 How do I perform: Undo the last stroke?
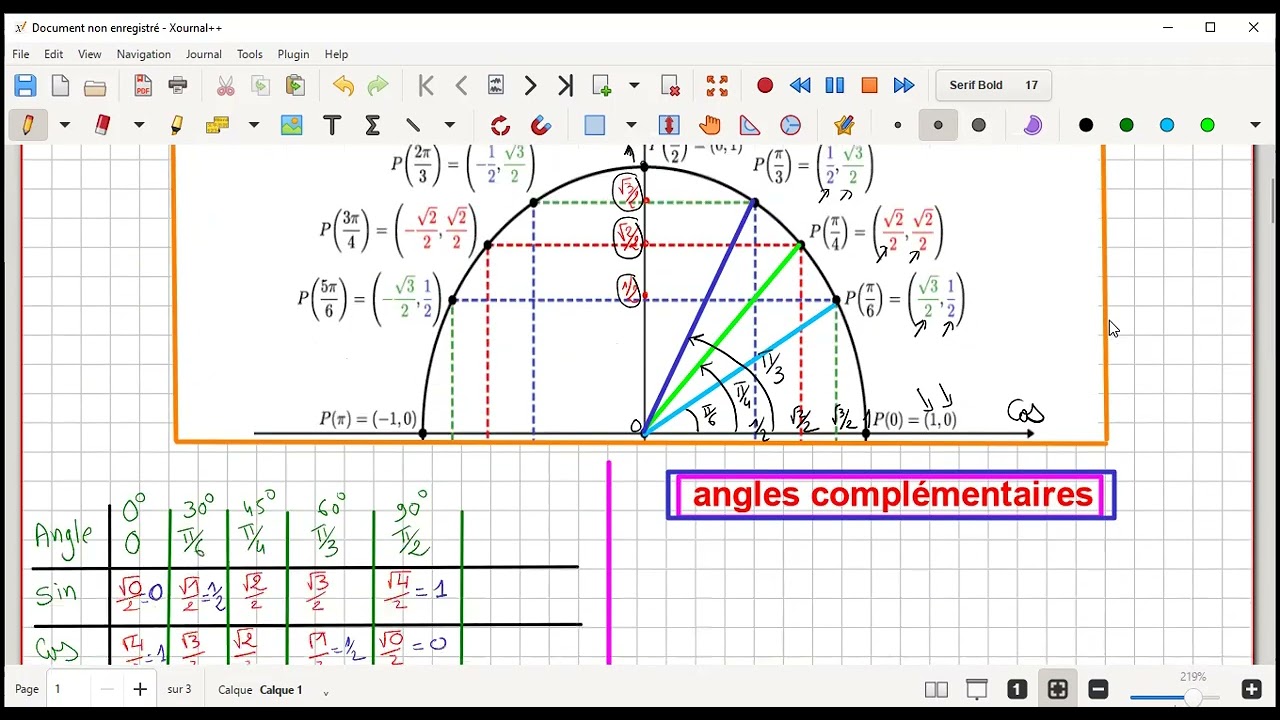pyautogui.click(x=343, y=86)
